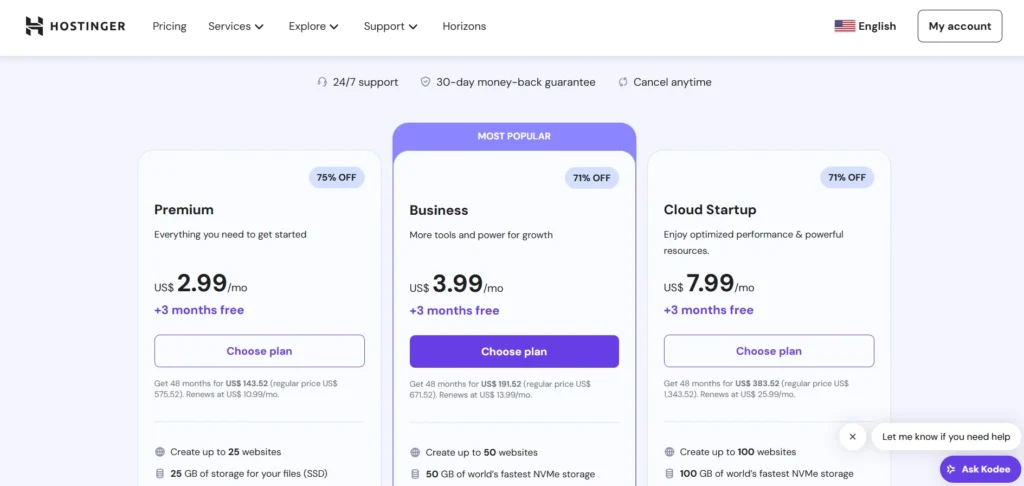
Task: Open My account
Action: coord(959,26)
